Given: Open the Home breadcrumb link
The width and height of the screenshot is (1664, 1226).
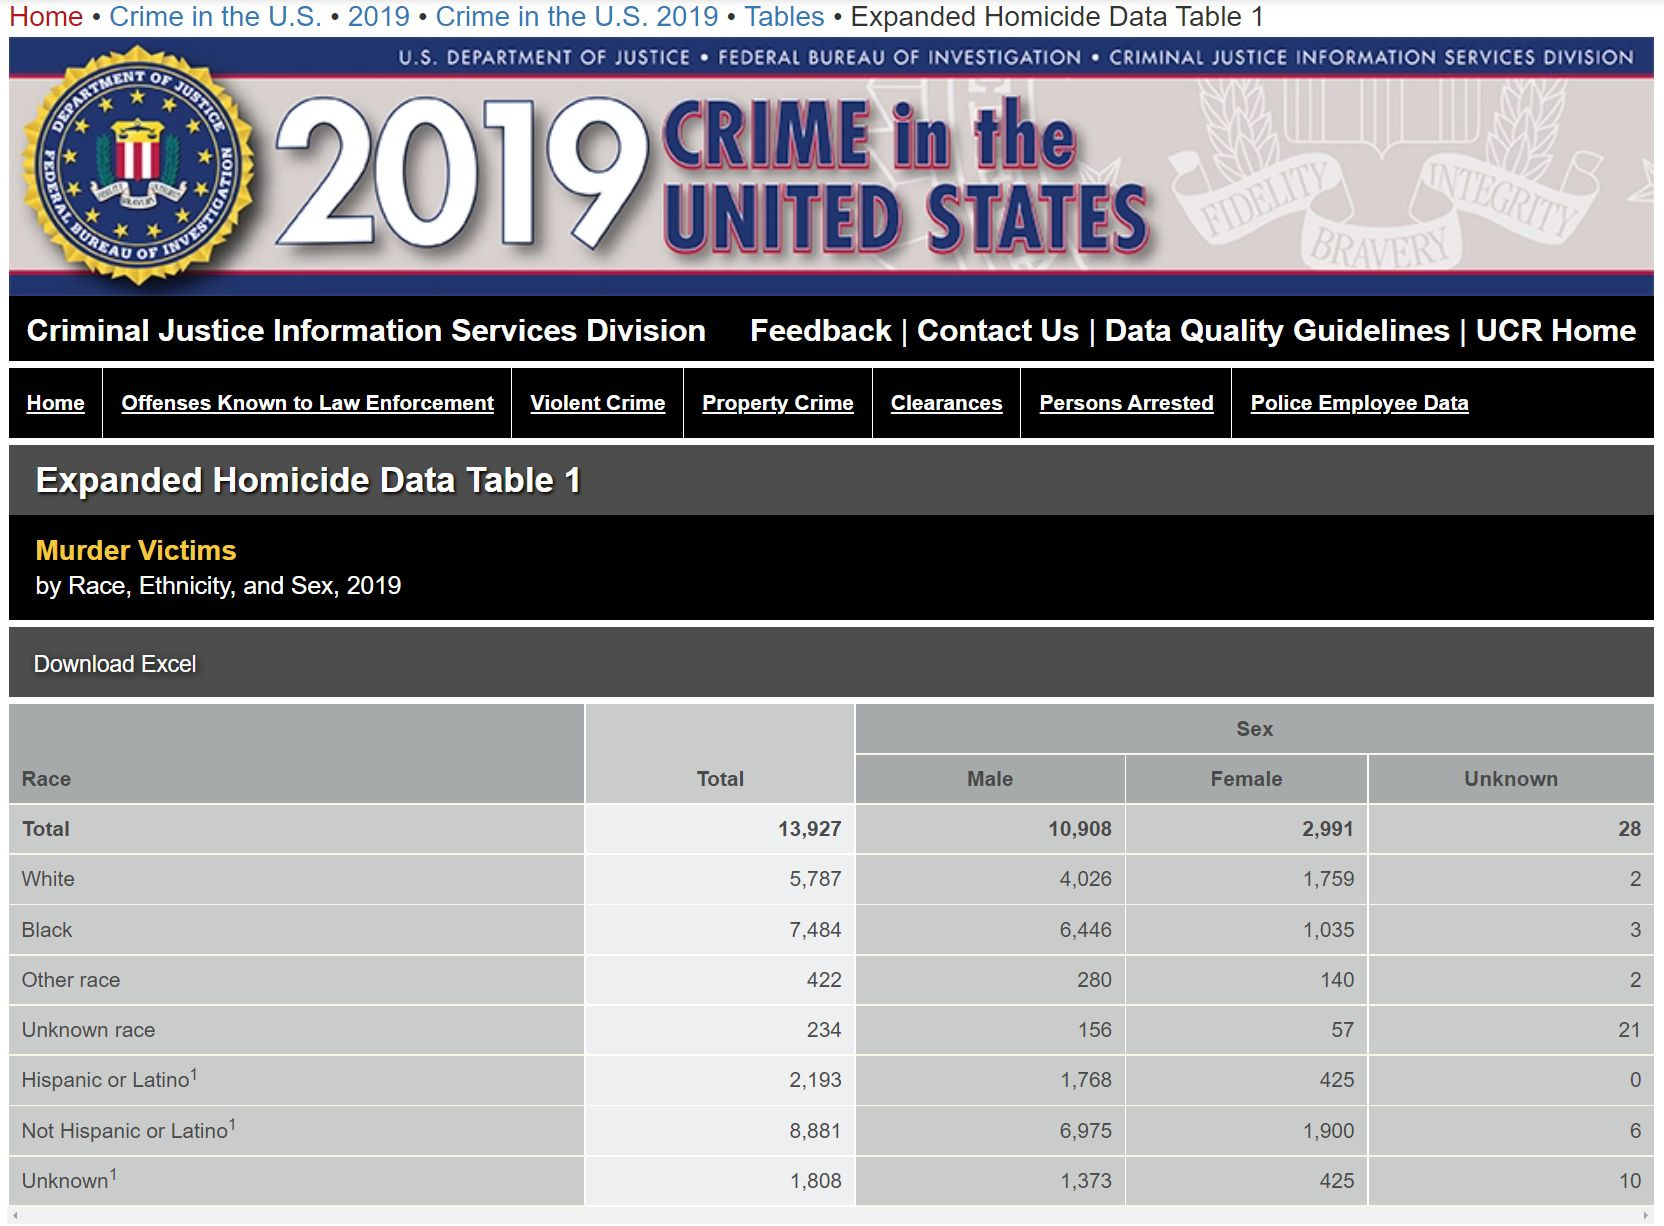Looking at the screenshot, I should click(46, 17).
